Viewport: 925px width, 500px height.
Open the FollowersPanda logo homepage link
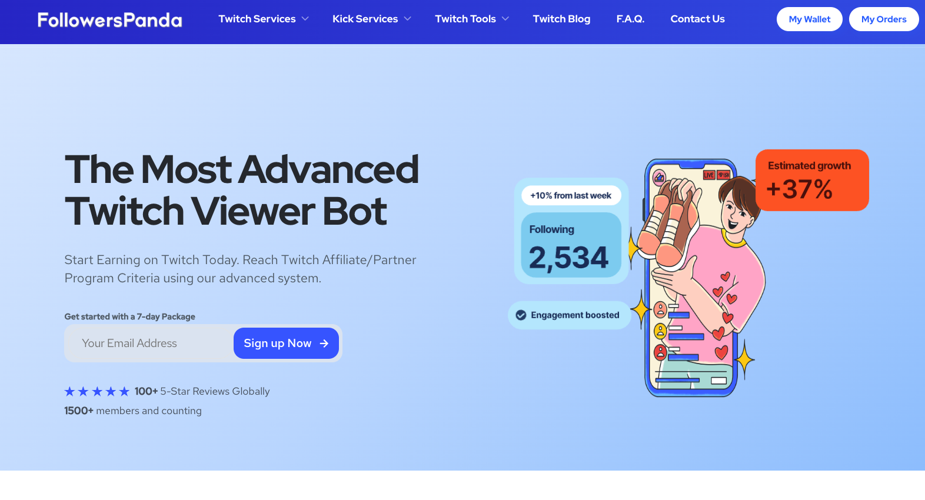pos(110,20)
